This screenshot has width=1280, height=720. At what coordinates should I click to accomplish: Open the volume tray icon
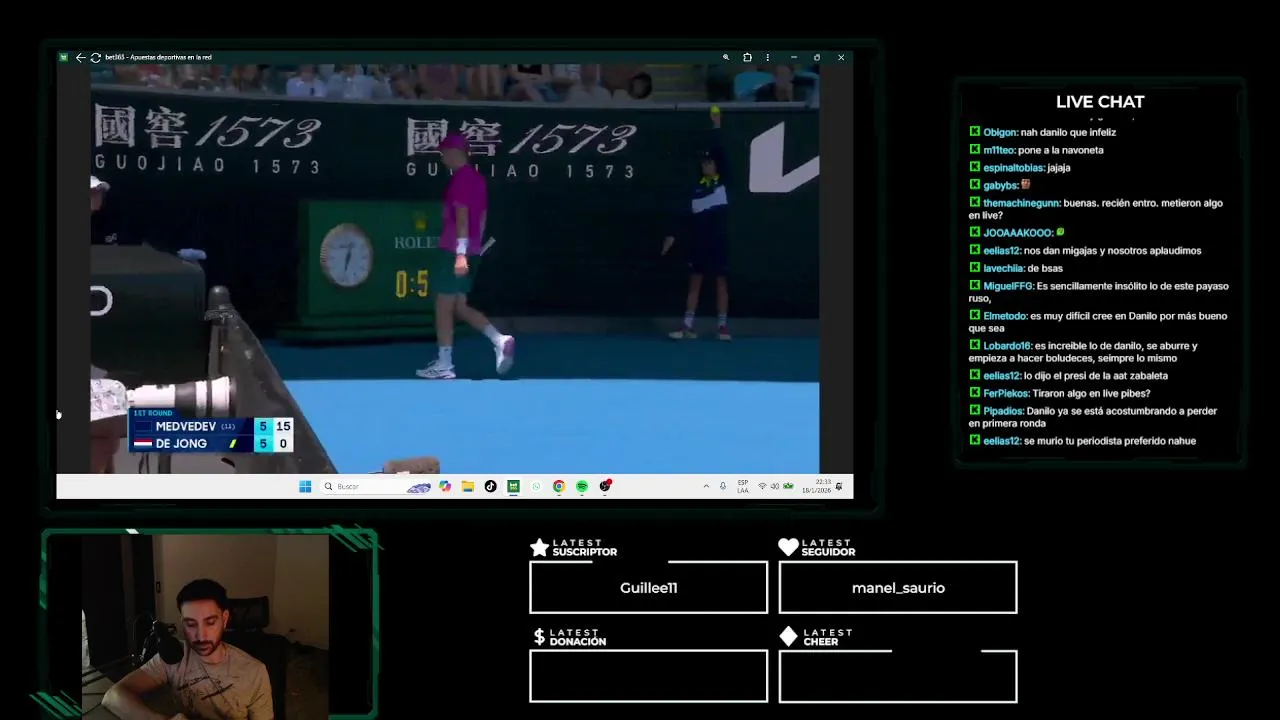coord(775,486)
